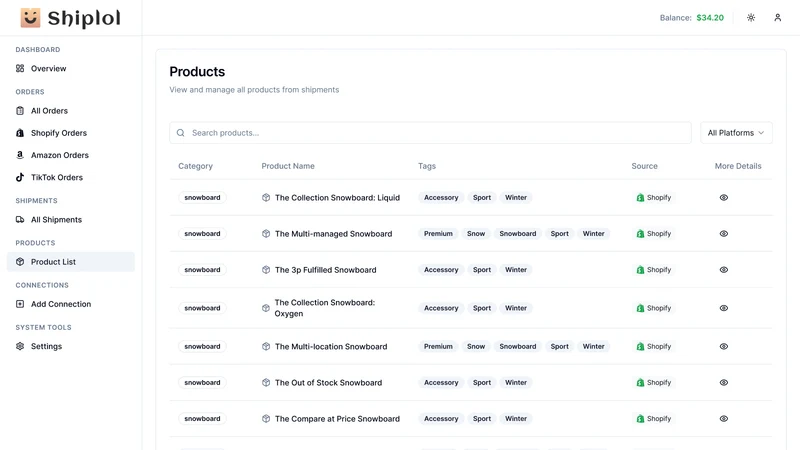Toggle the light/dark theme sun icon
800x450 pixels.
(751, 17)
